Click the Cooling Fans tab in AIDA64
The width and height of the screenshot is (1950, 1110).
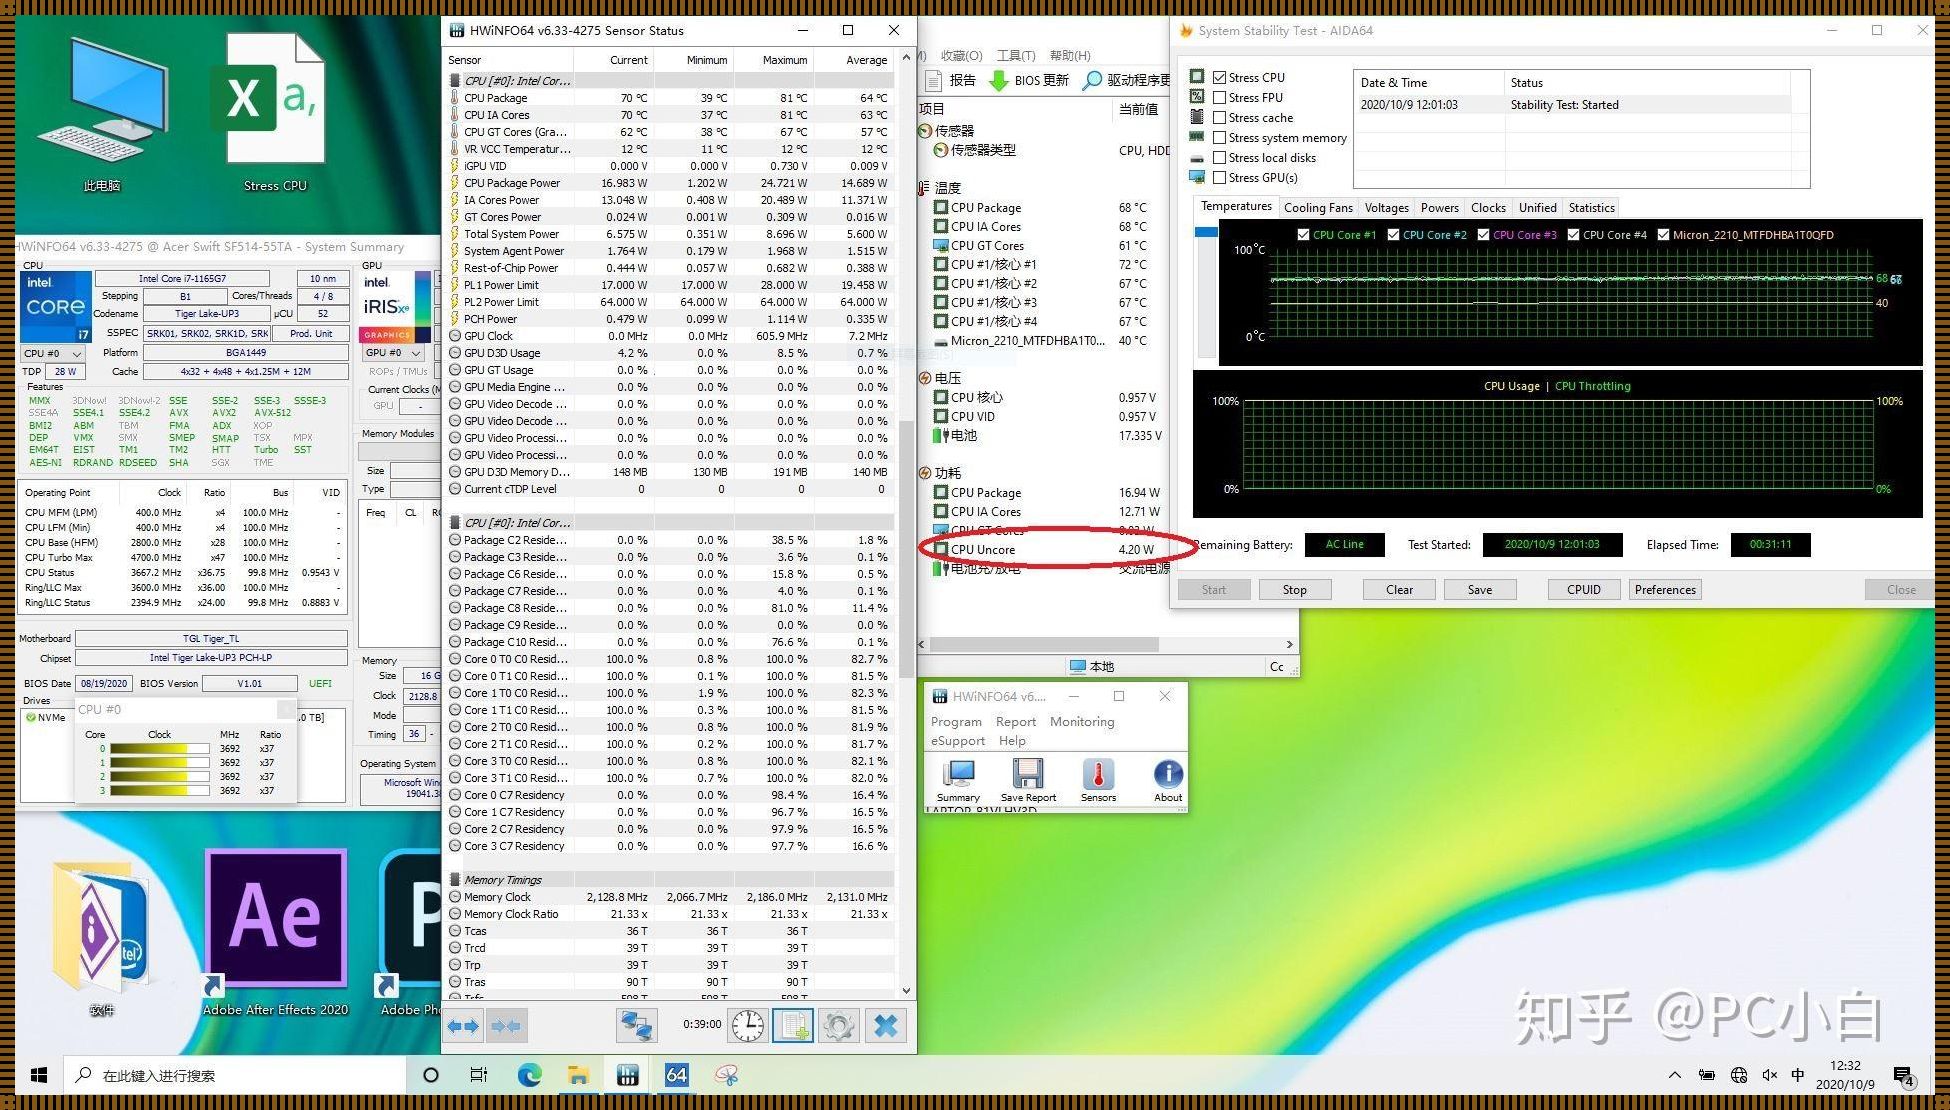click(1318, 208)
